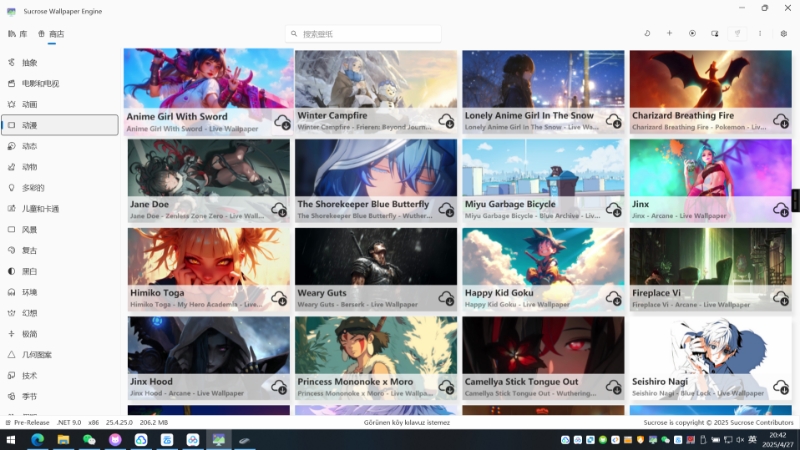Download the Jinx Hood wallpaper
Image resolution: width=800 pixels, height=450 pixels.
coord(279,387)
